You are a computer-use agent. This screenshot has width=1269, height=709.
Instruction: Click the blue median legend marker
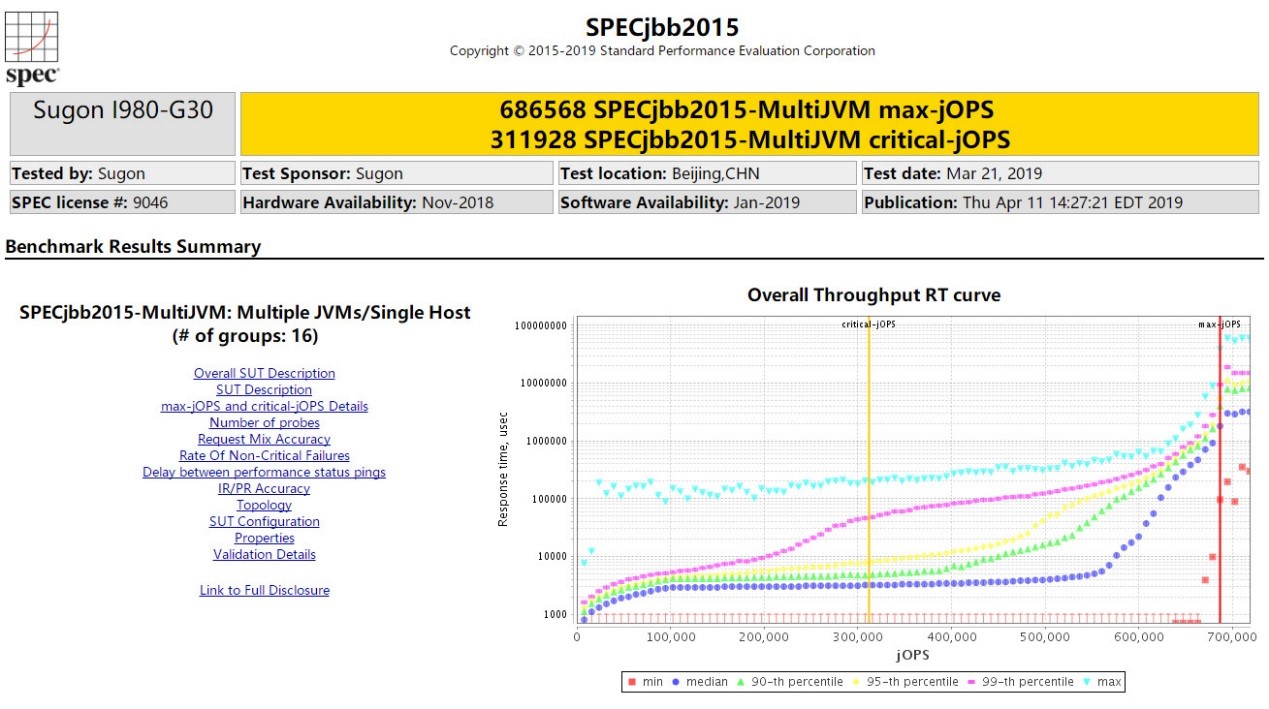676,682
